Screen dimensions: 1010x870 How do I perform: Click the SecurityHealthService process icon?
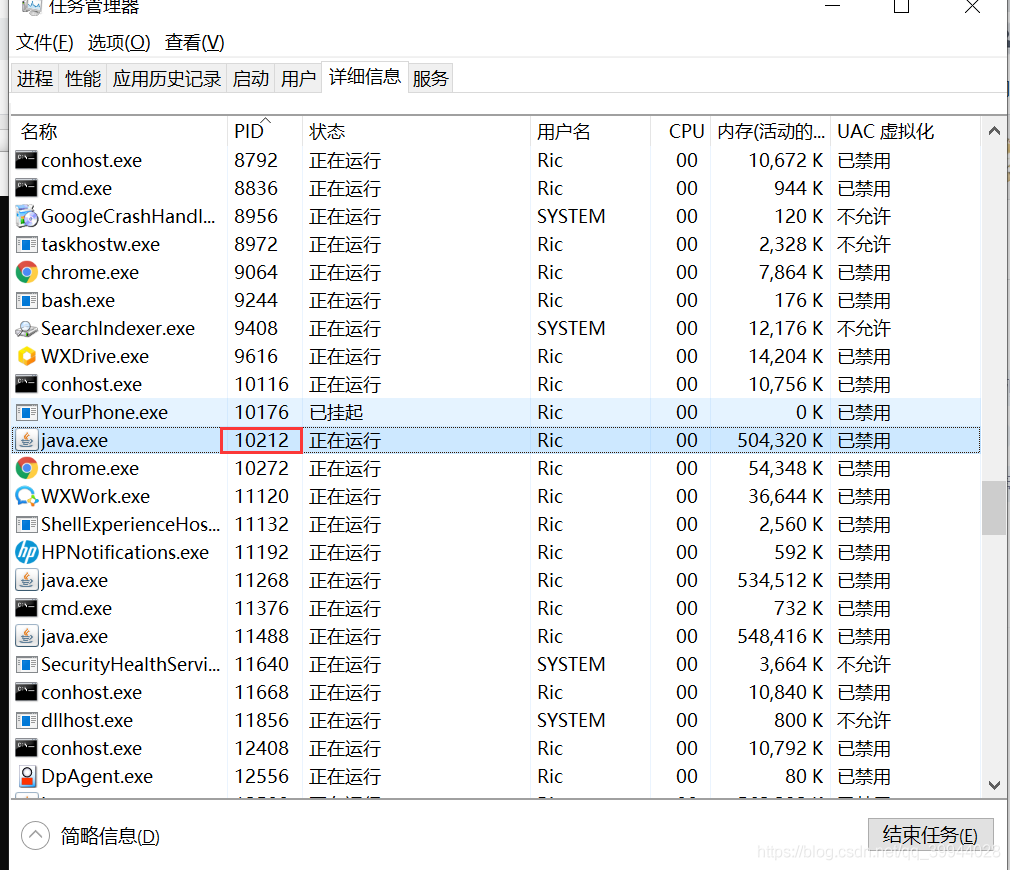[x=26, y=665]
